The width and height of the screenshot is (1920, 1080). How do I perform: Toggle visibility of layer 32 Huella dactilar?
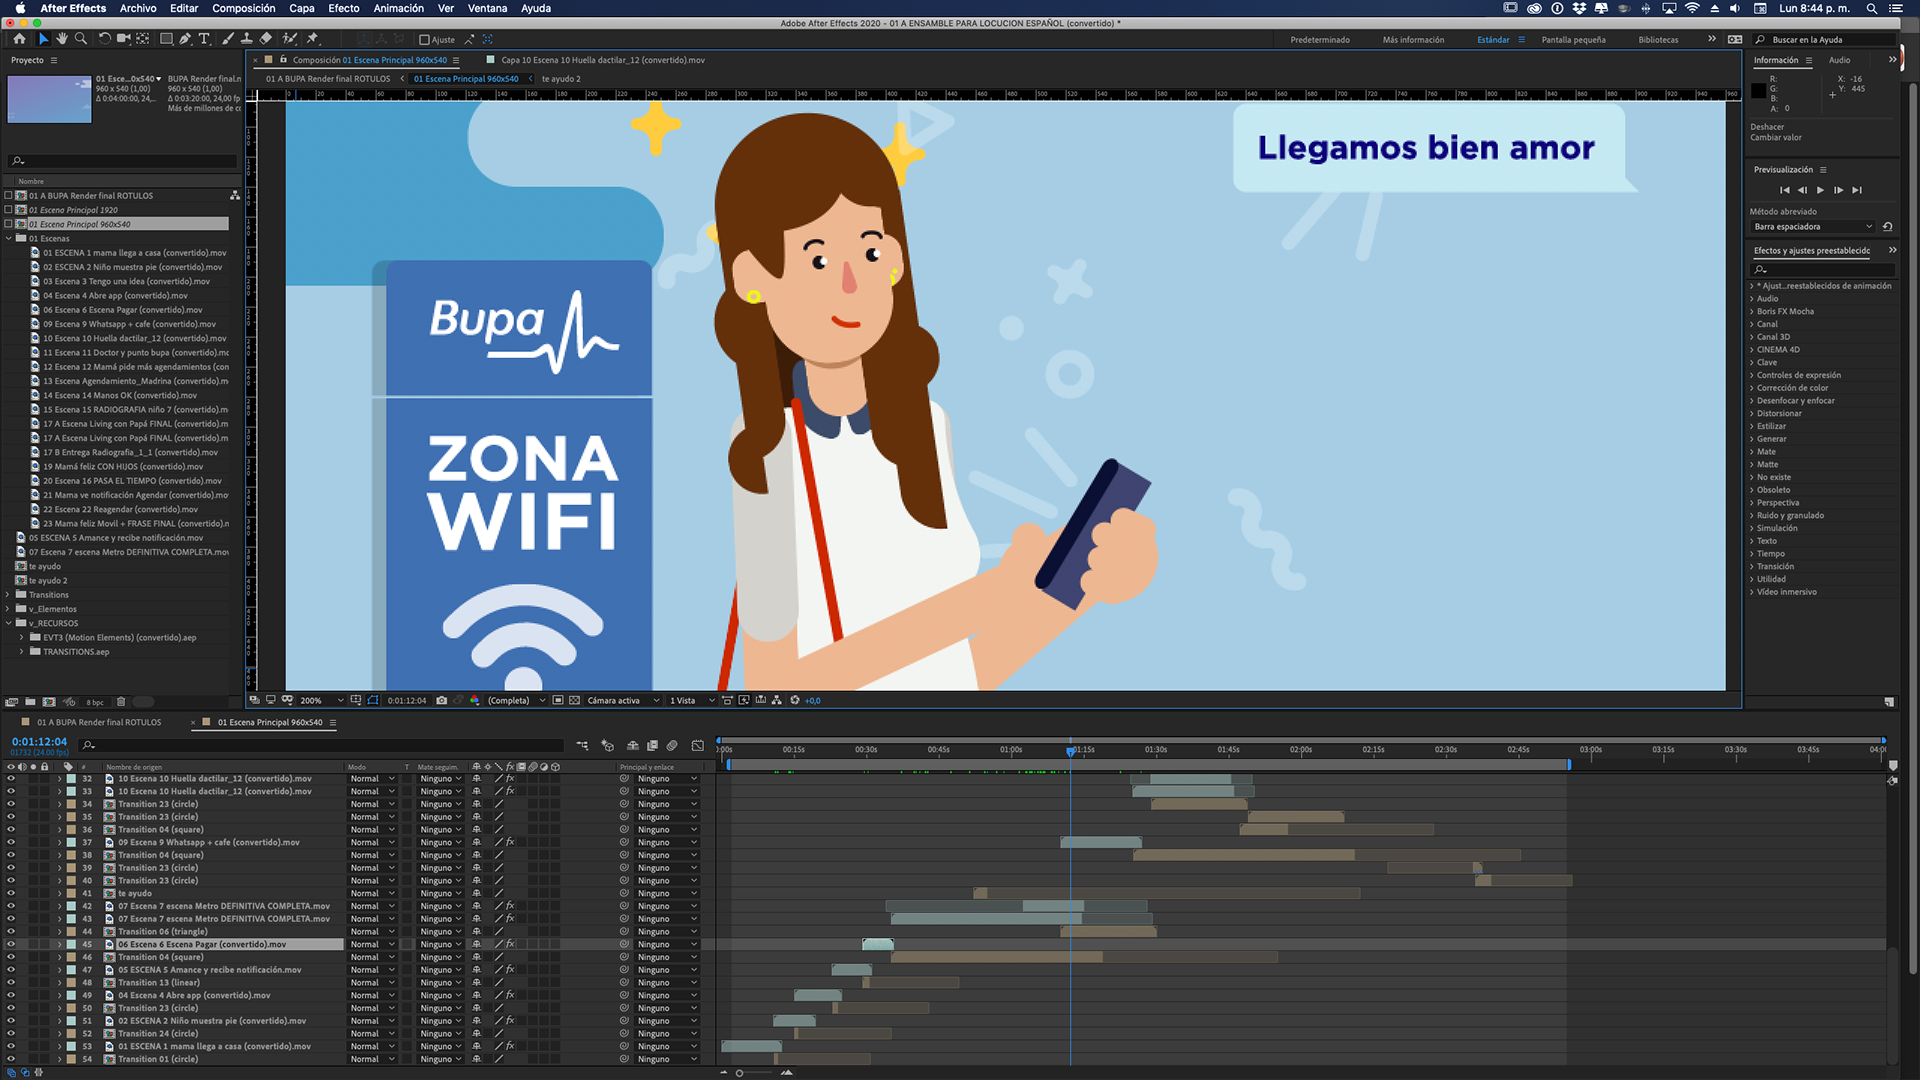11,778
